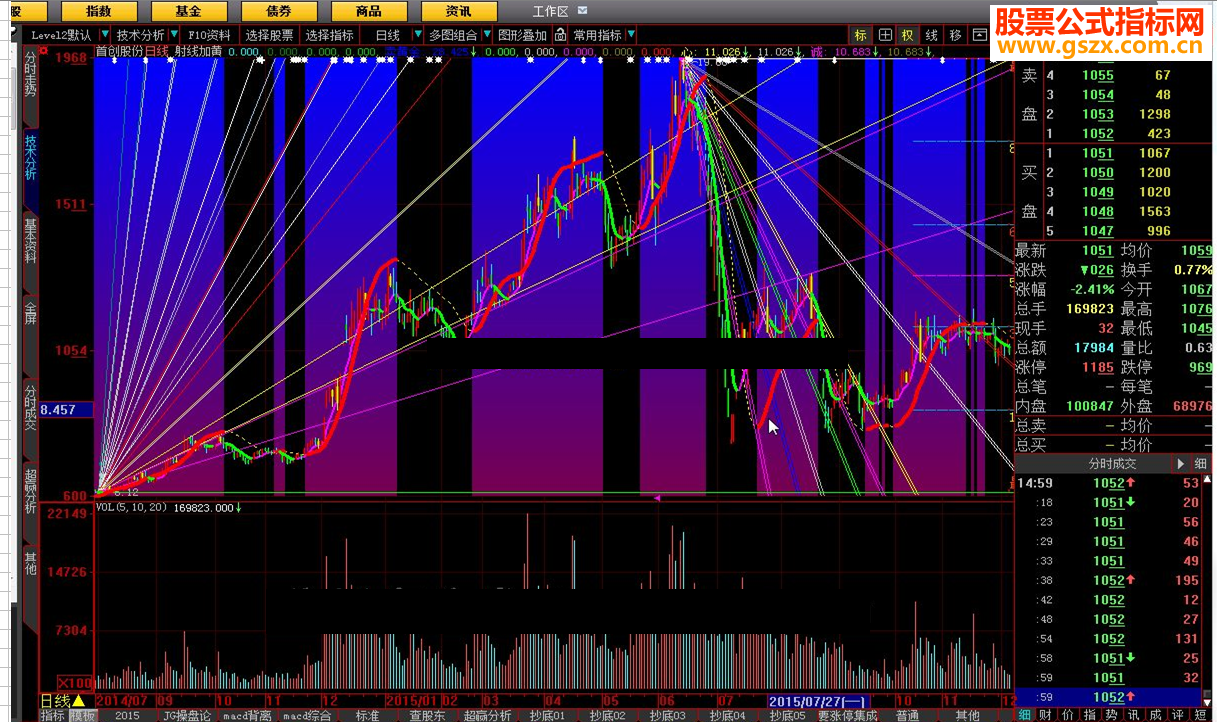1217x722 pixels.
Task: Click the VOL(5,10,20) indicator label
Action: [132, 507]
